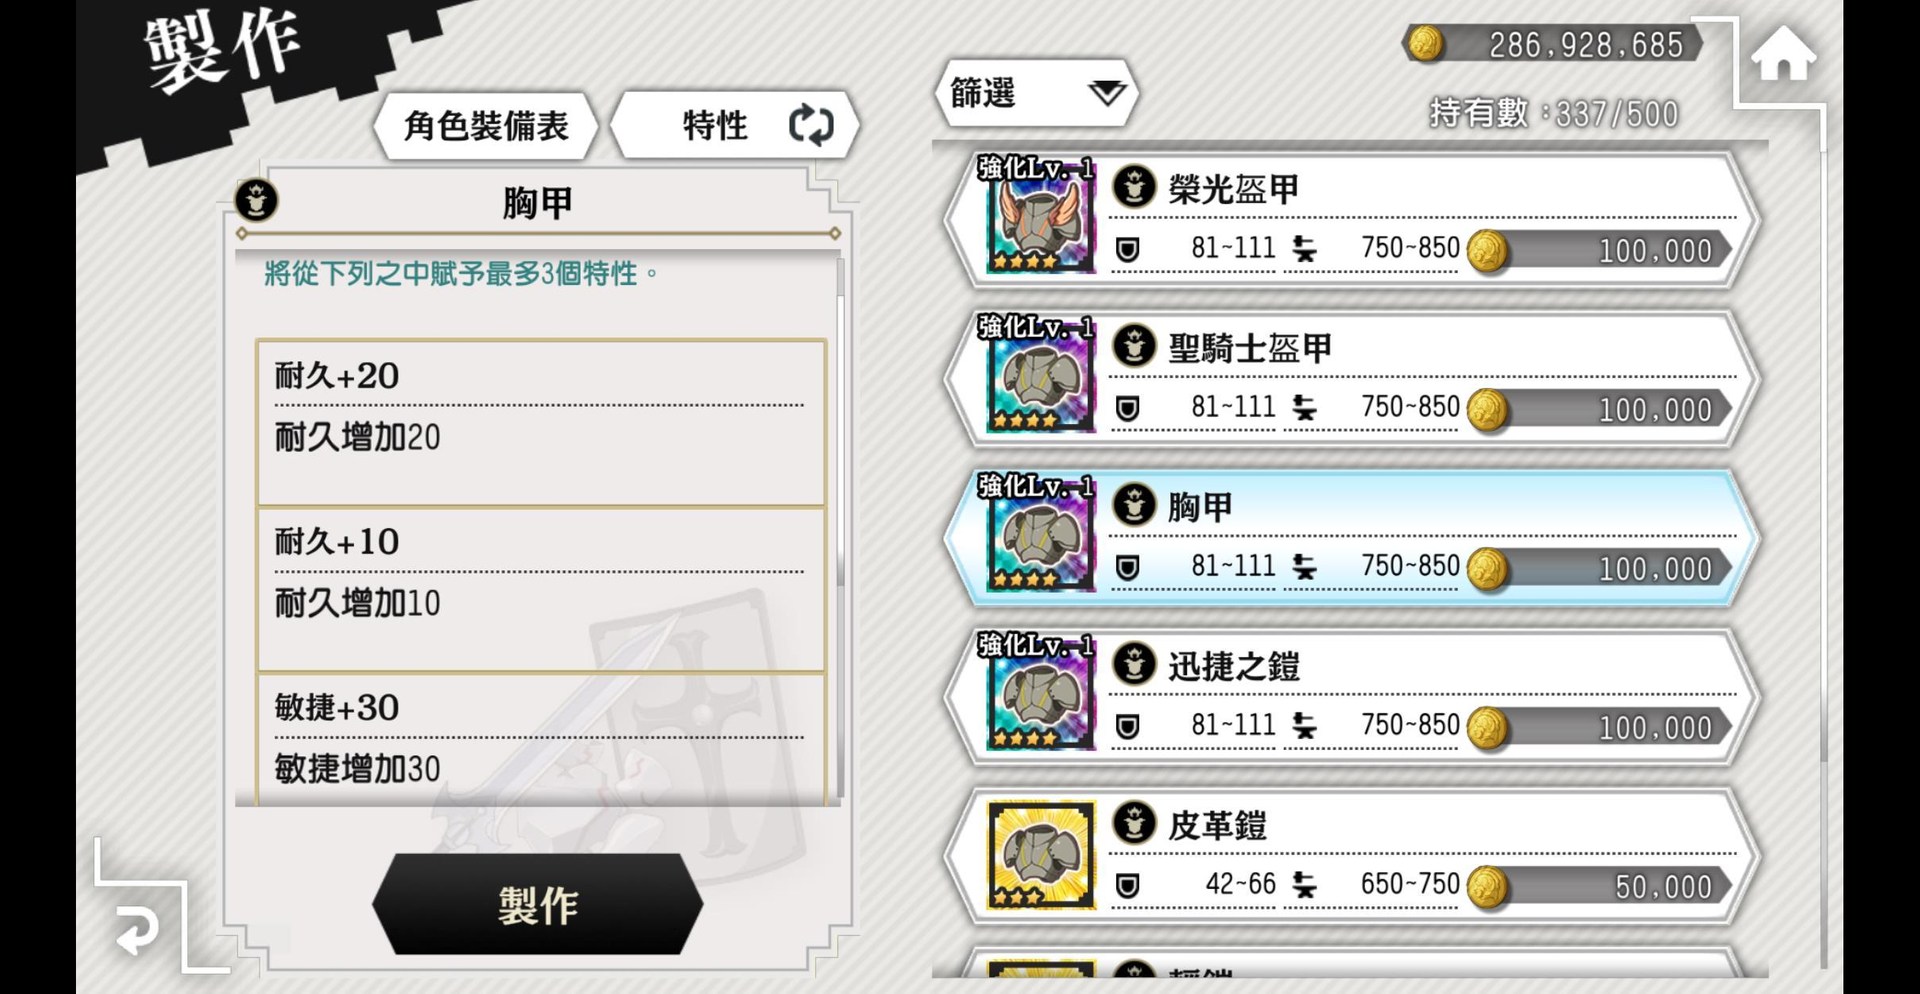Switch to the 特性 tab
The image size is (1920, 994).
pos(735,126)
